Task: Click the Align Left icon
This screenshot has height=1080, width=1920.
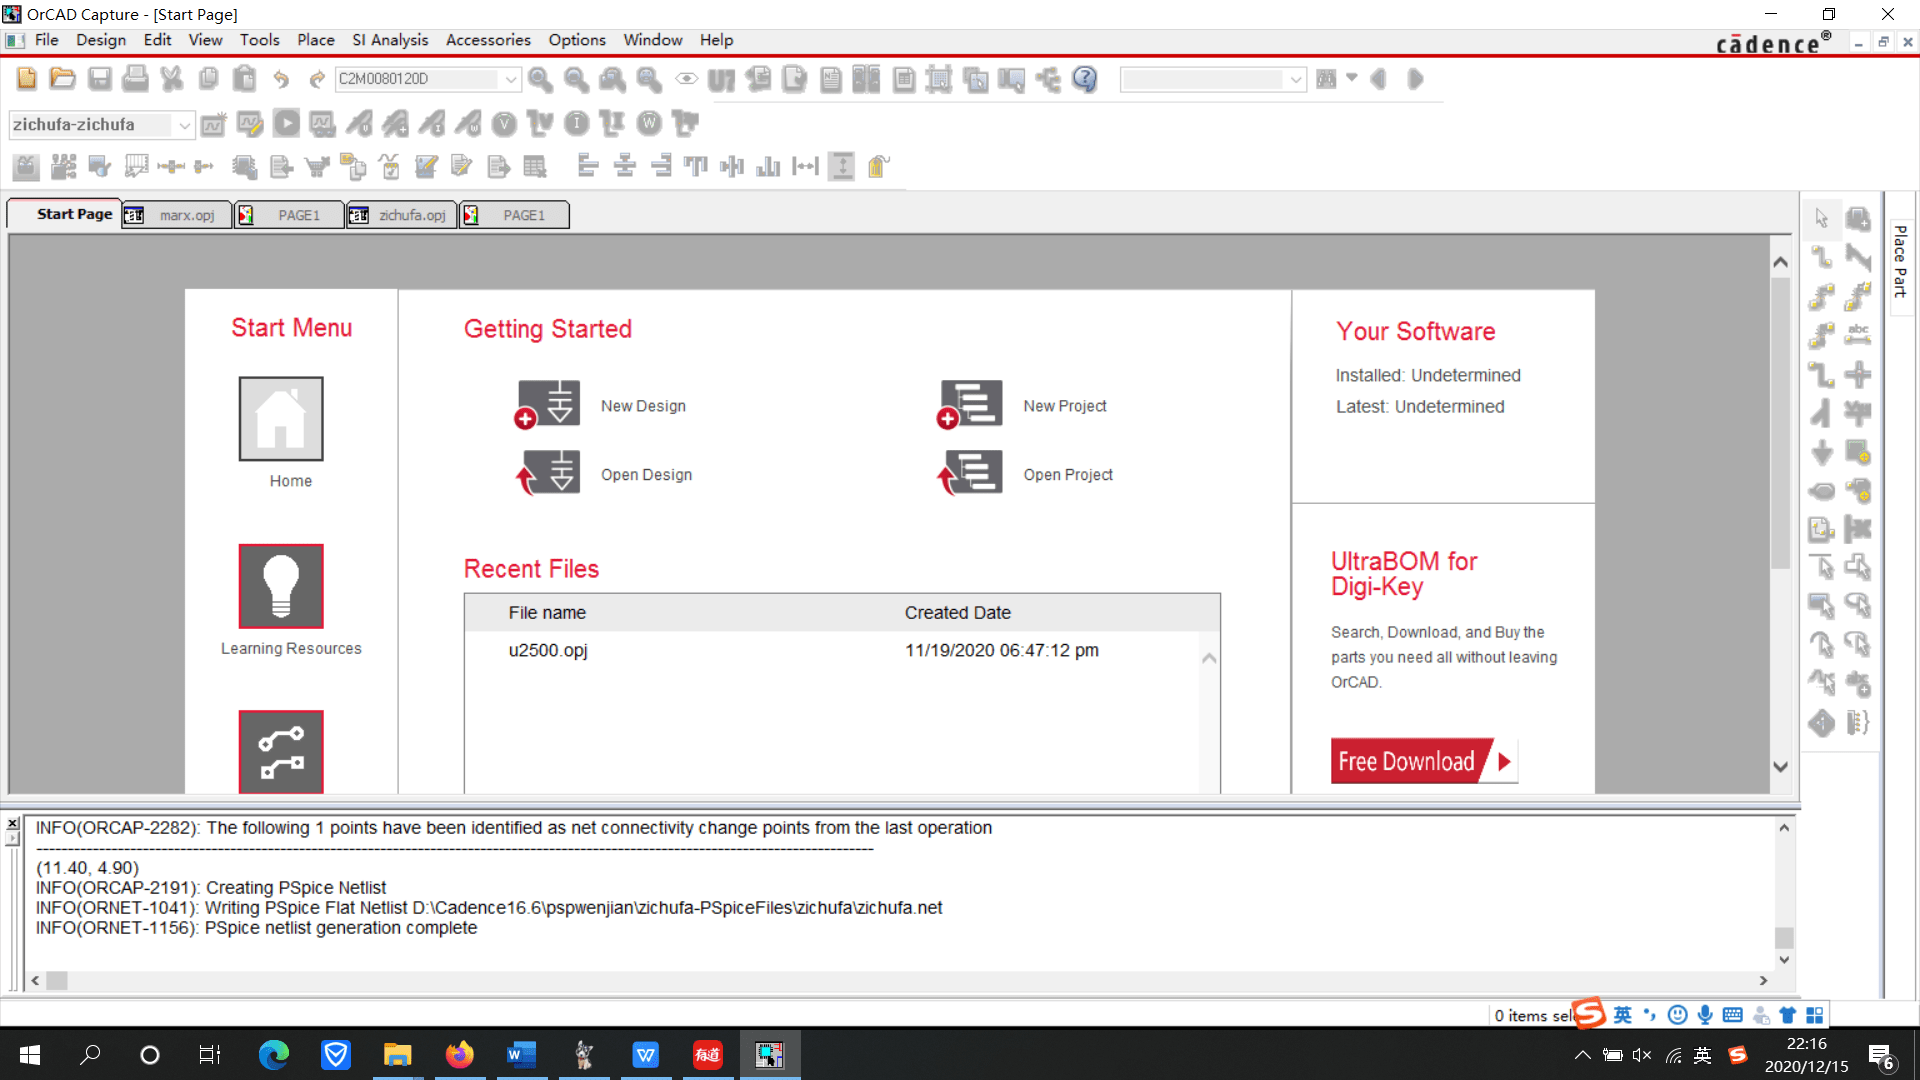Action: 588,166
